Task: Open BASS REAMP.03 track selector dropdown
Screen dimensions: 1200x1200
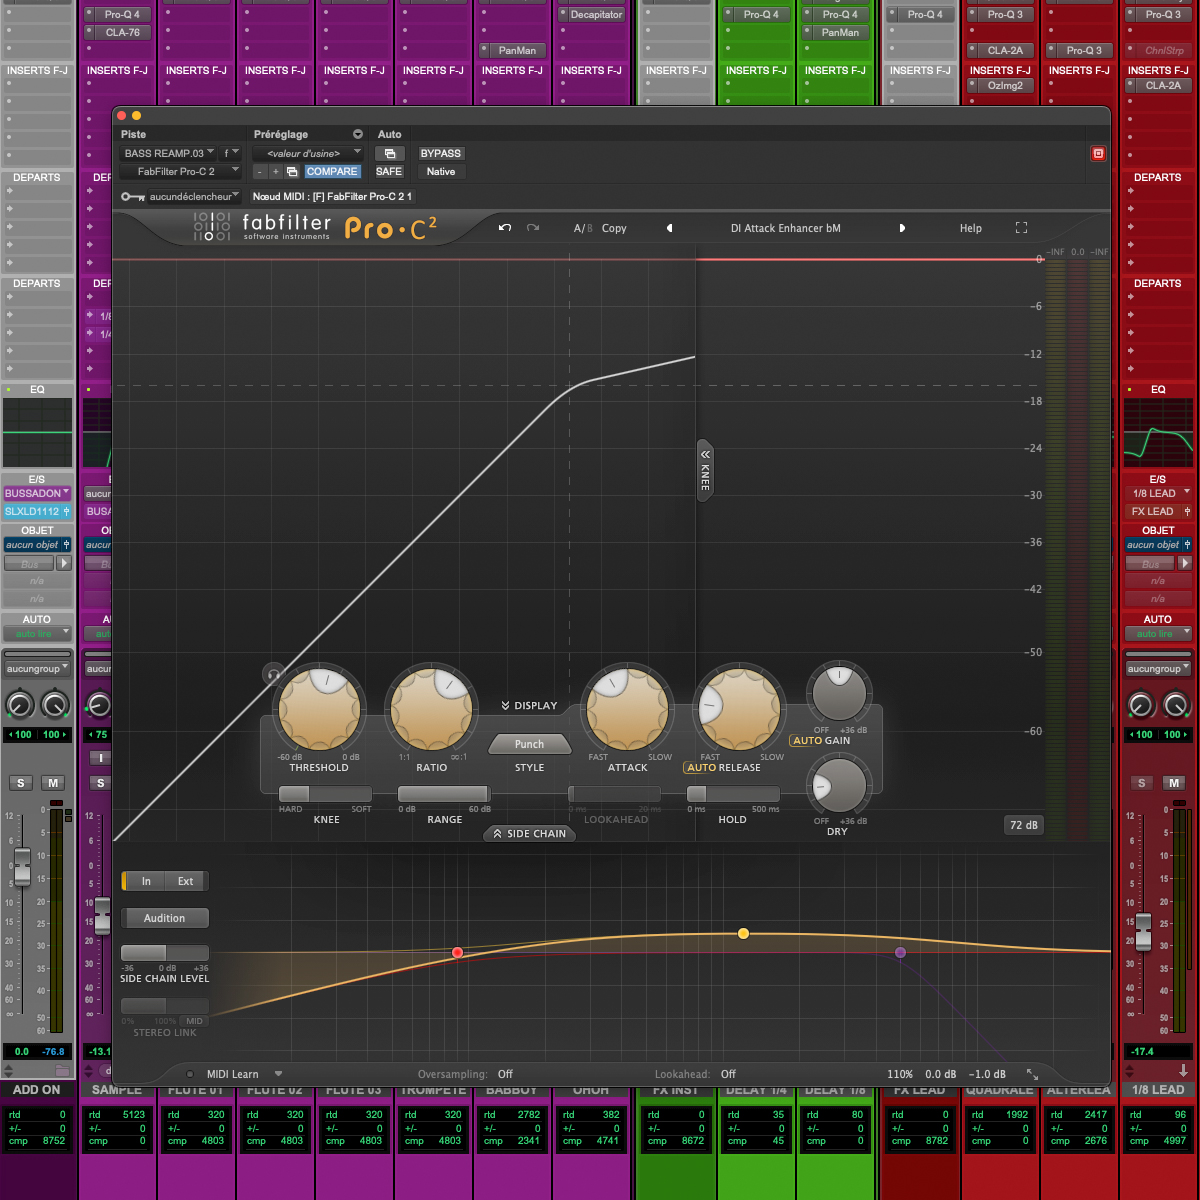Action: coord(168,153)
